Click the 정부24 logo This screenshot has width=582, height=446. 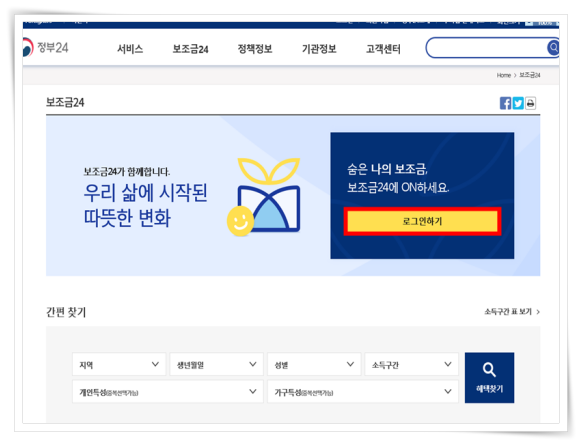[46, 47]
